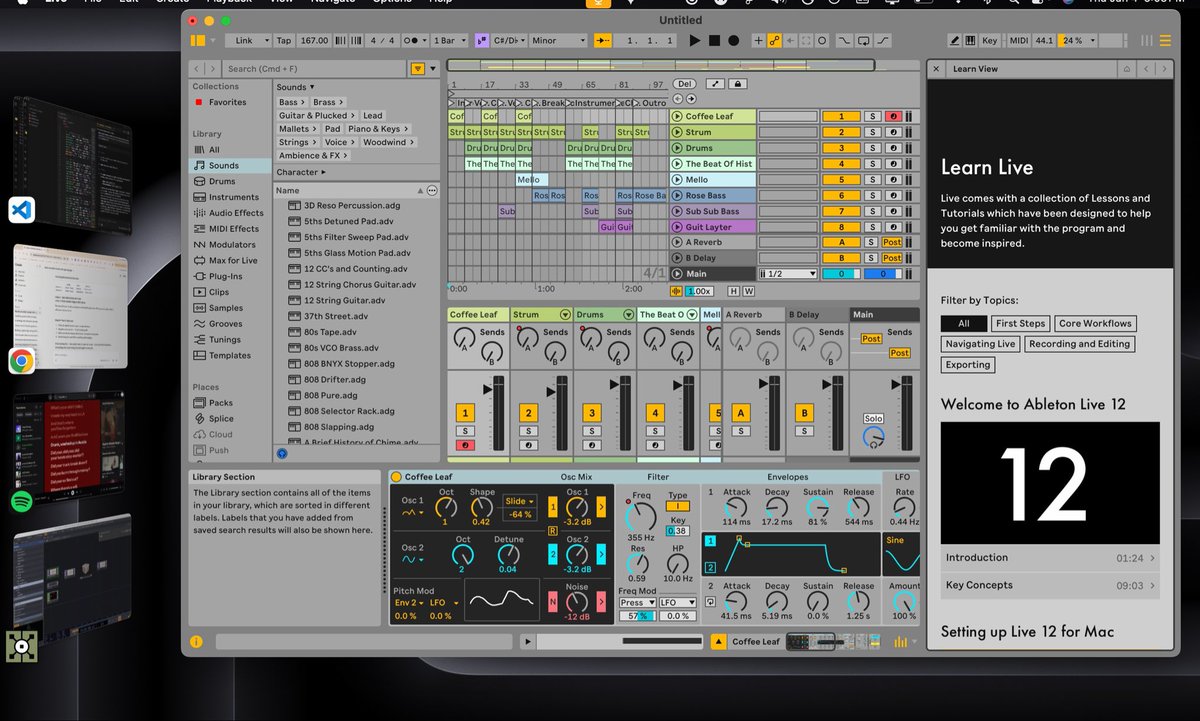Jump to next locator arrow
Screen dimensions: 1200x721
691,98
